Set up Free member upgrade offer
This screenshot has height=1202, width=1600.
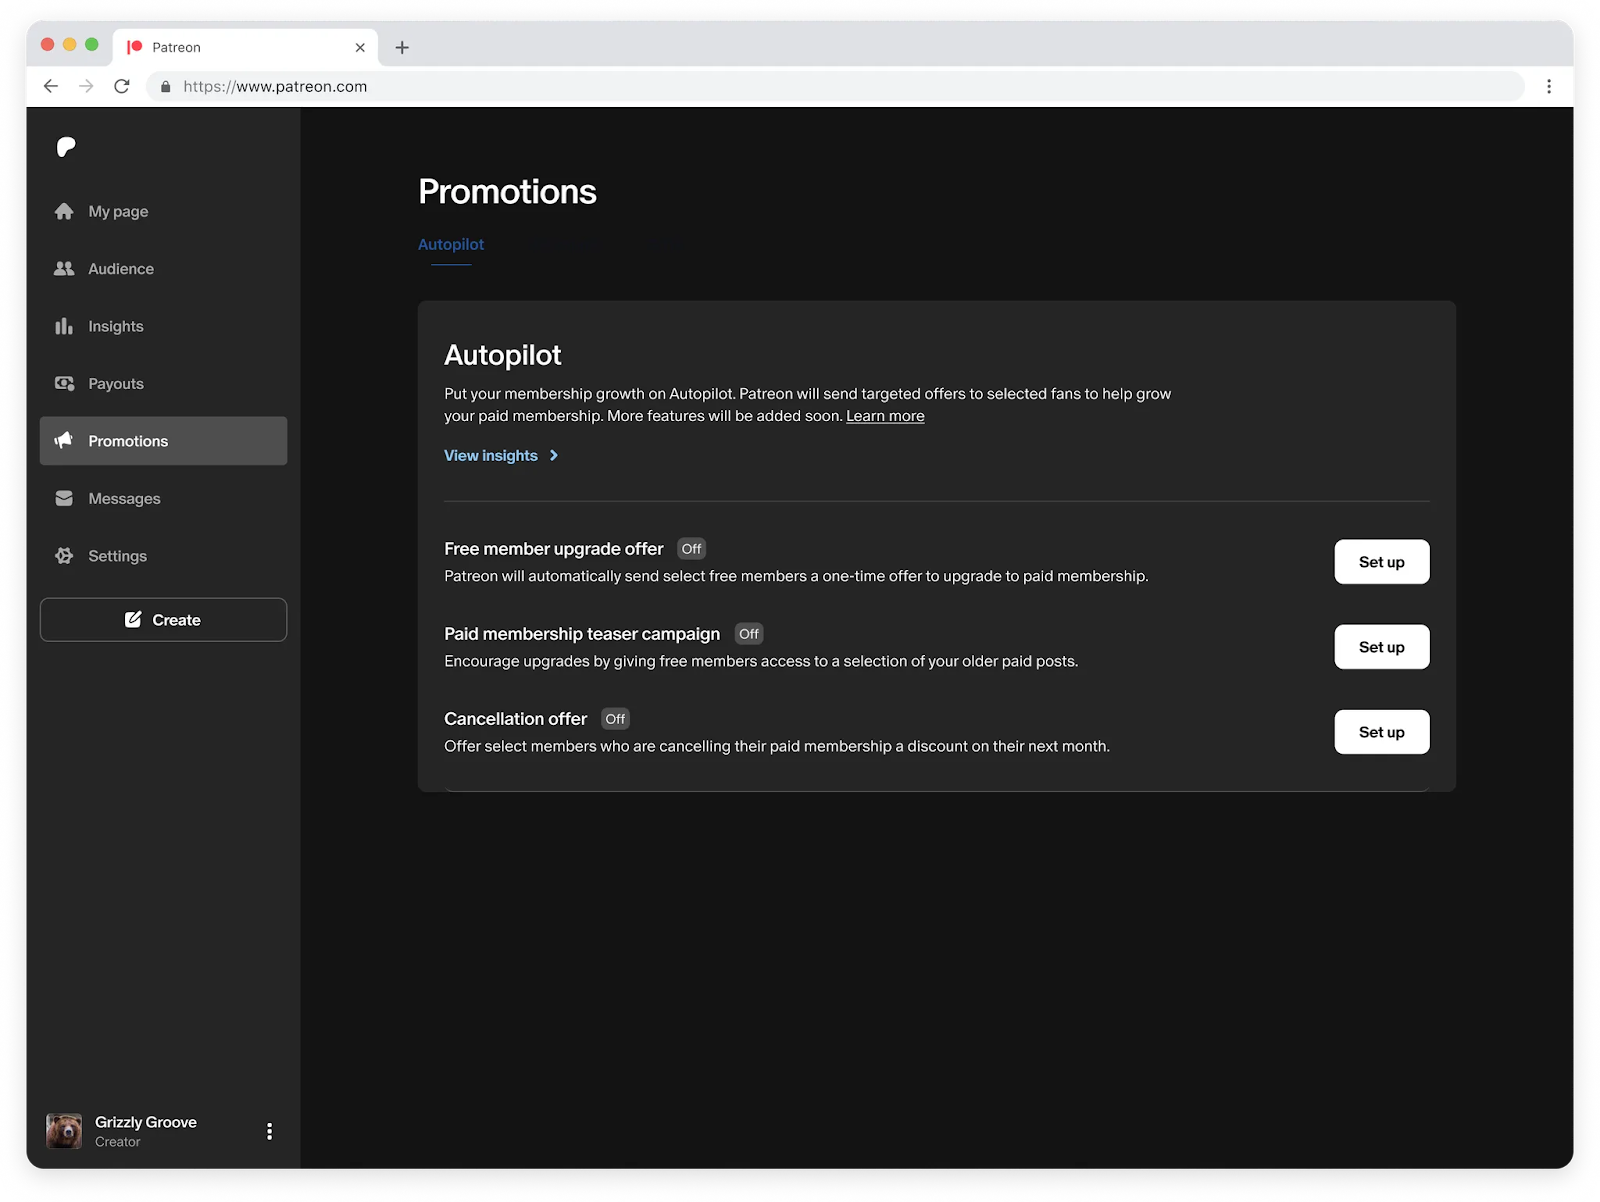[1381, 562]
